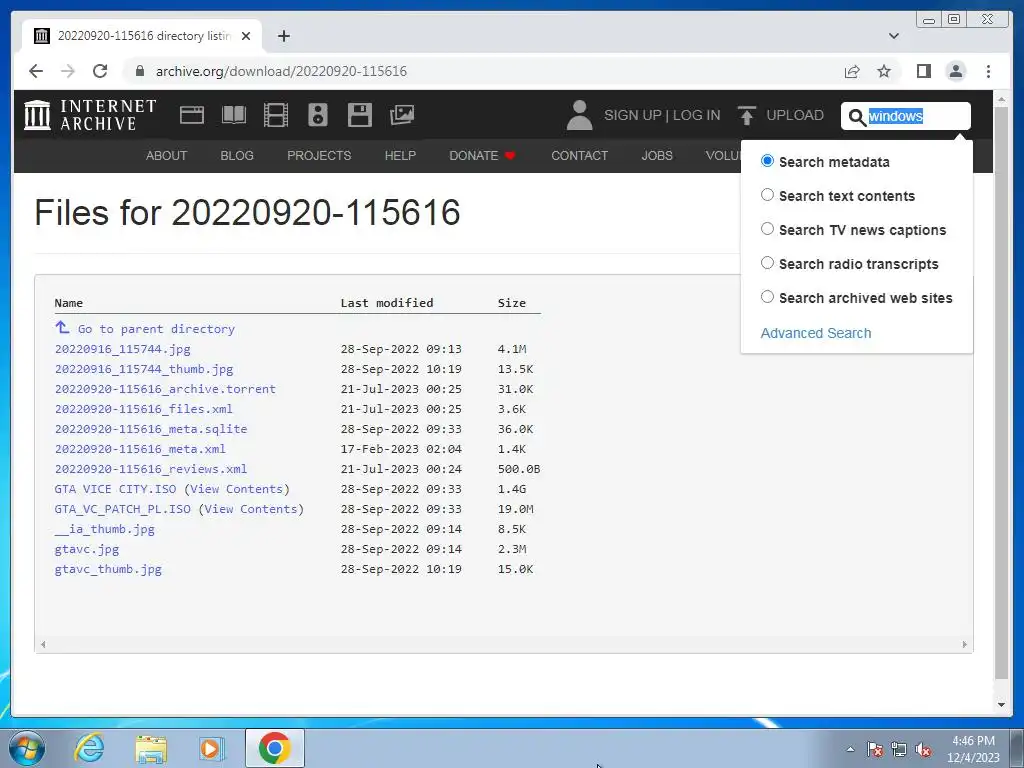The width and height of the screenshot is (1024, 768).
Task: Reload the page
Action: pyautogui.click(x=100, y=71)
